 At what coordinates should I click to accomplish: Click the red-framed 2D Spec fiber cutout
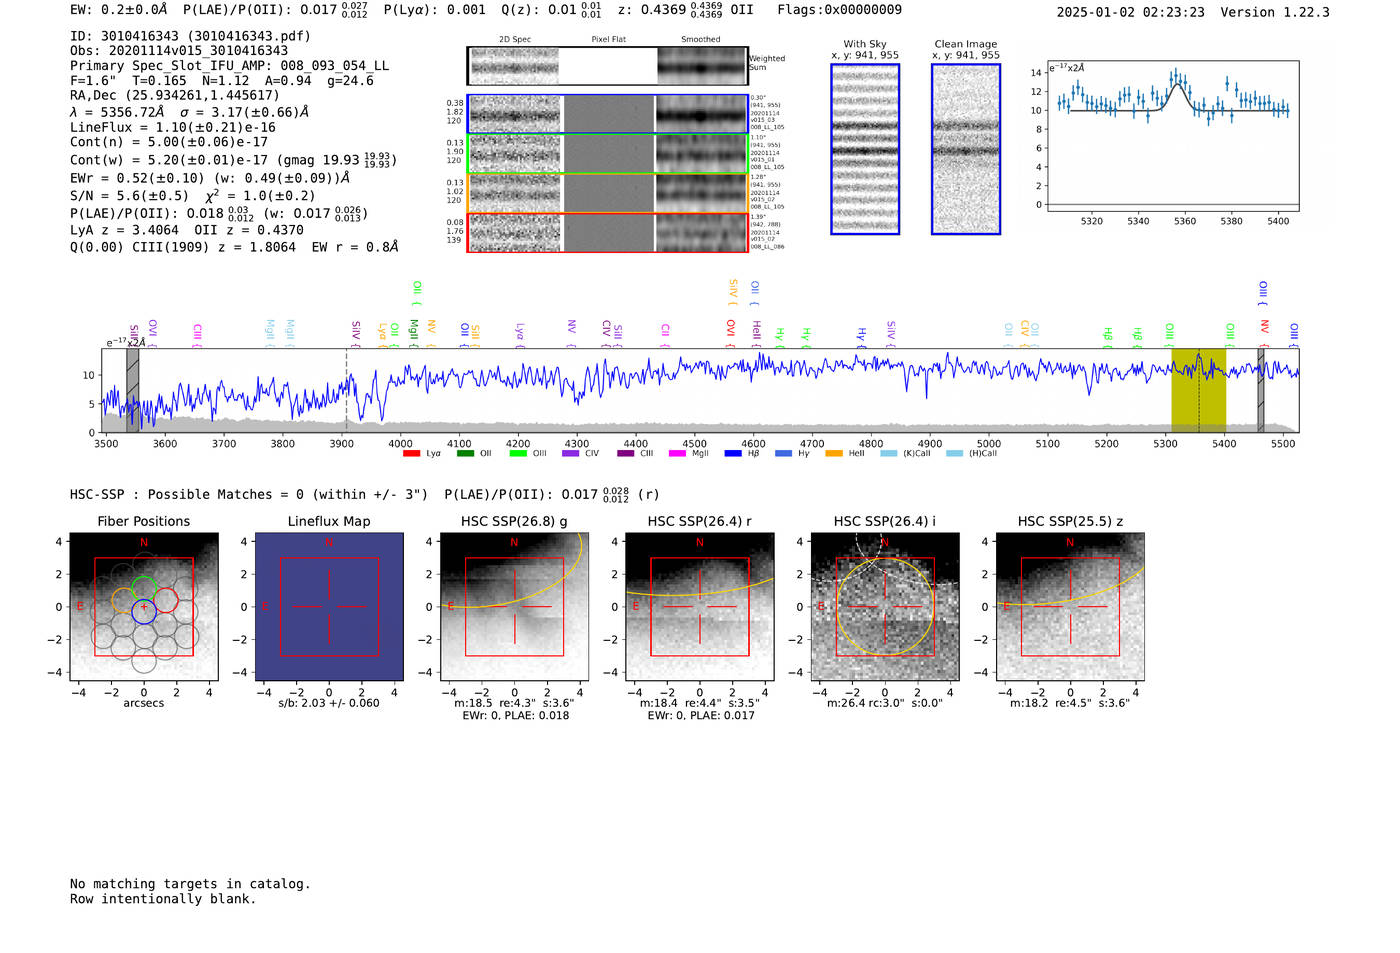click(515, 233)
